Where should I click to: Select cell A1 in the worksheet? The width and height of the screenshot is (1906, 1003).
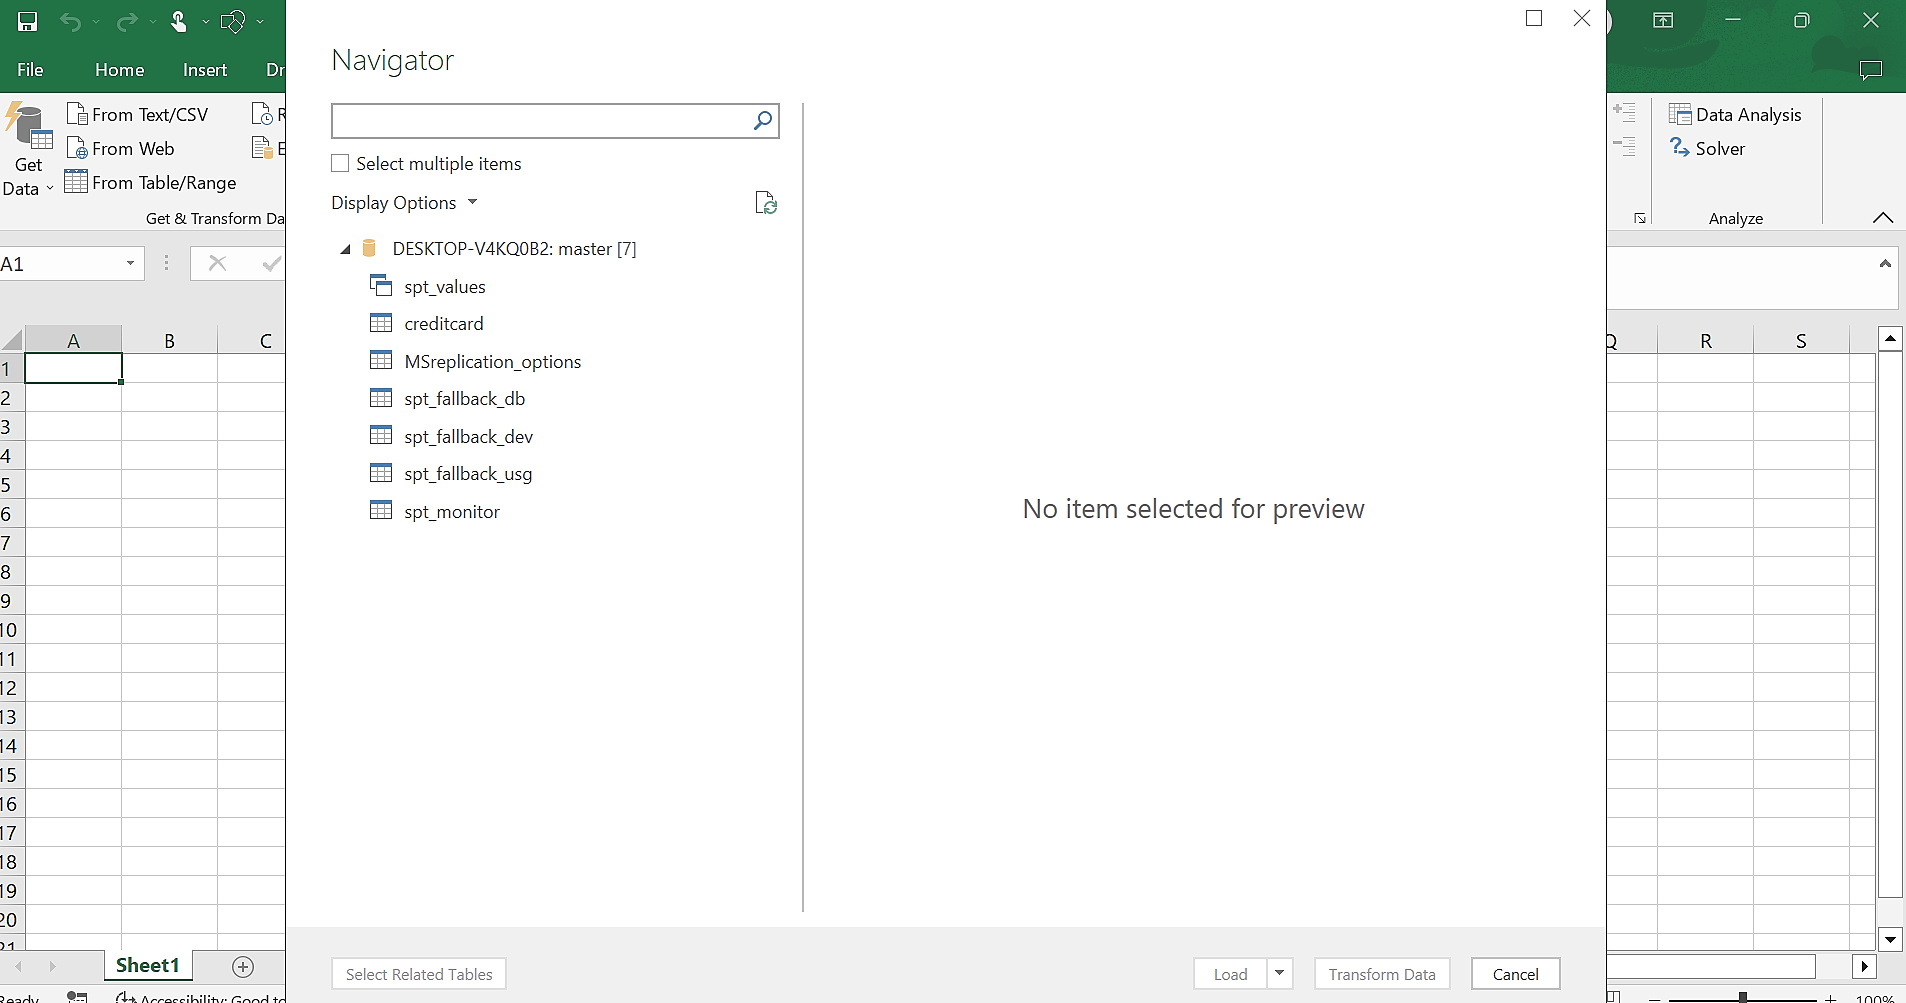click(73, 368)
